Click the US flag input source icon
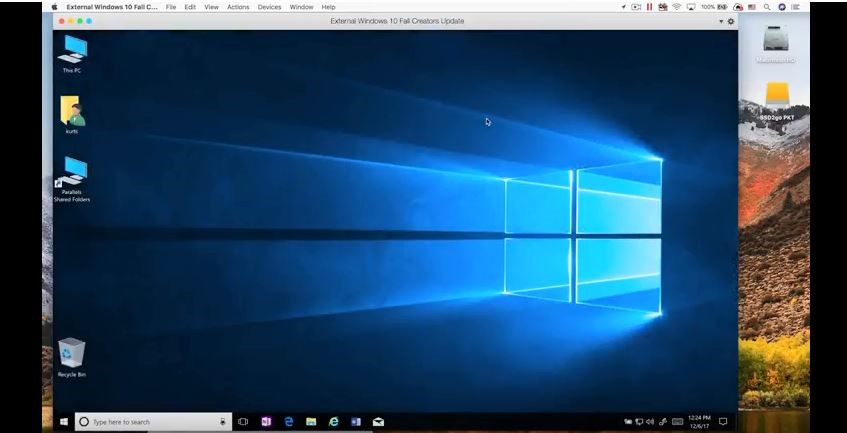 (752, 7)
